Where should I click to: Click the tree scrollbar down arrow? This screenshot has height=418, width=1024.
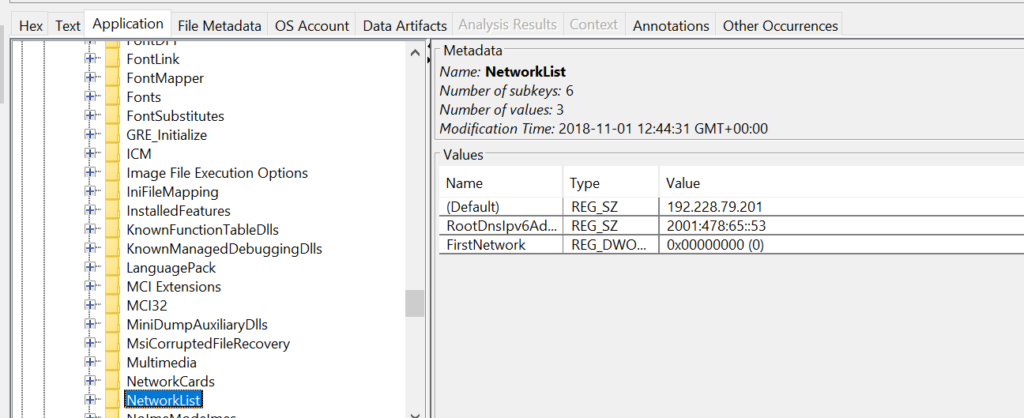(x=415, y=415)
